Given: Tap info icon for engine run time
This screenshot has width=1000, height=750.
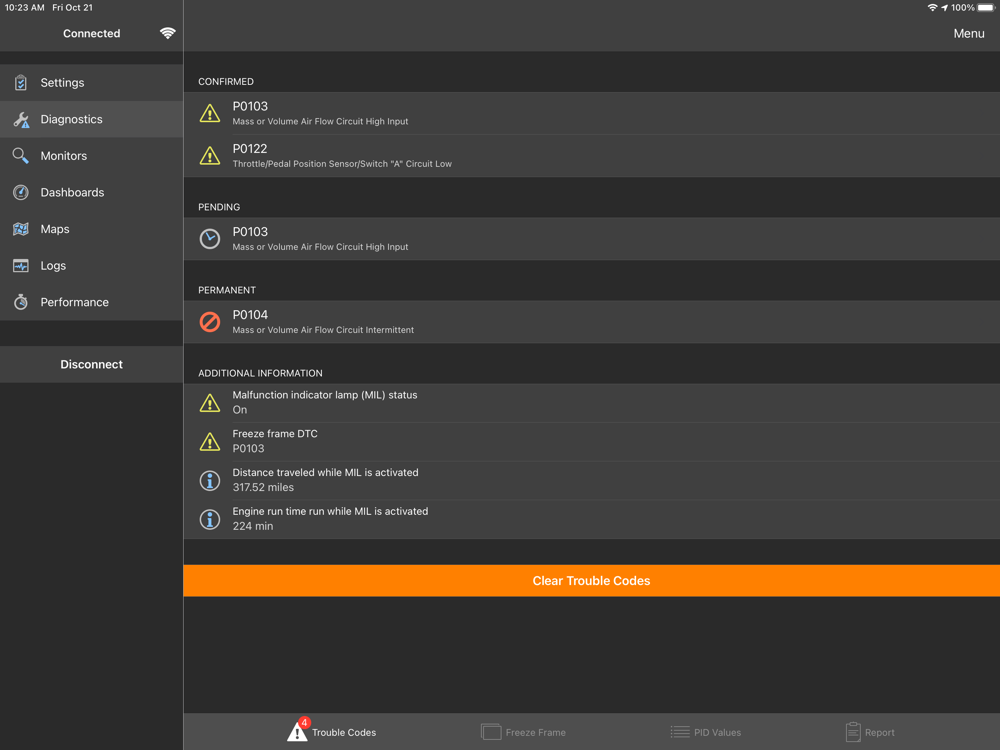Looking at the screenshot, I should pyautogui.click(x=210, y=519).
